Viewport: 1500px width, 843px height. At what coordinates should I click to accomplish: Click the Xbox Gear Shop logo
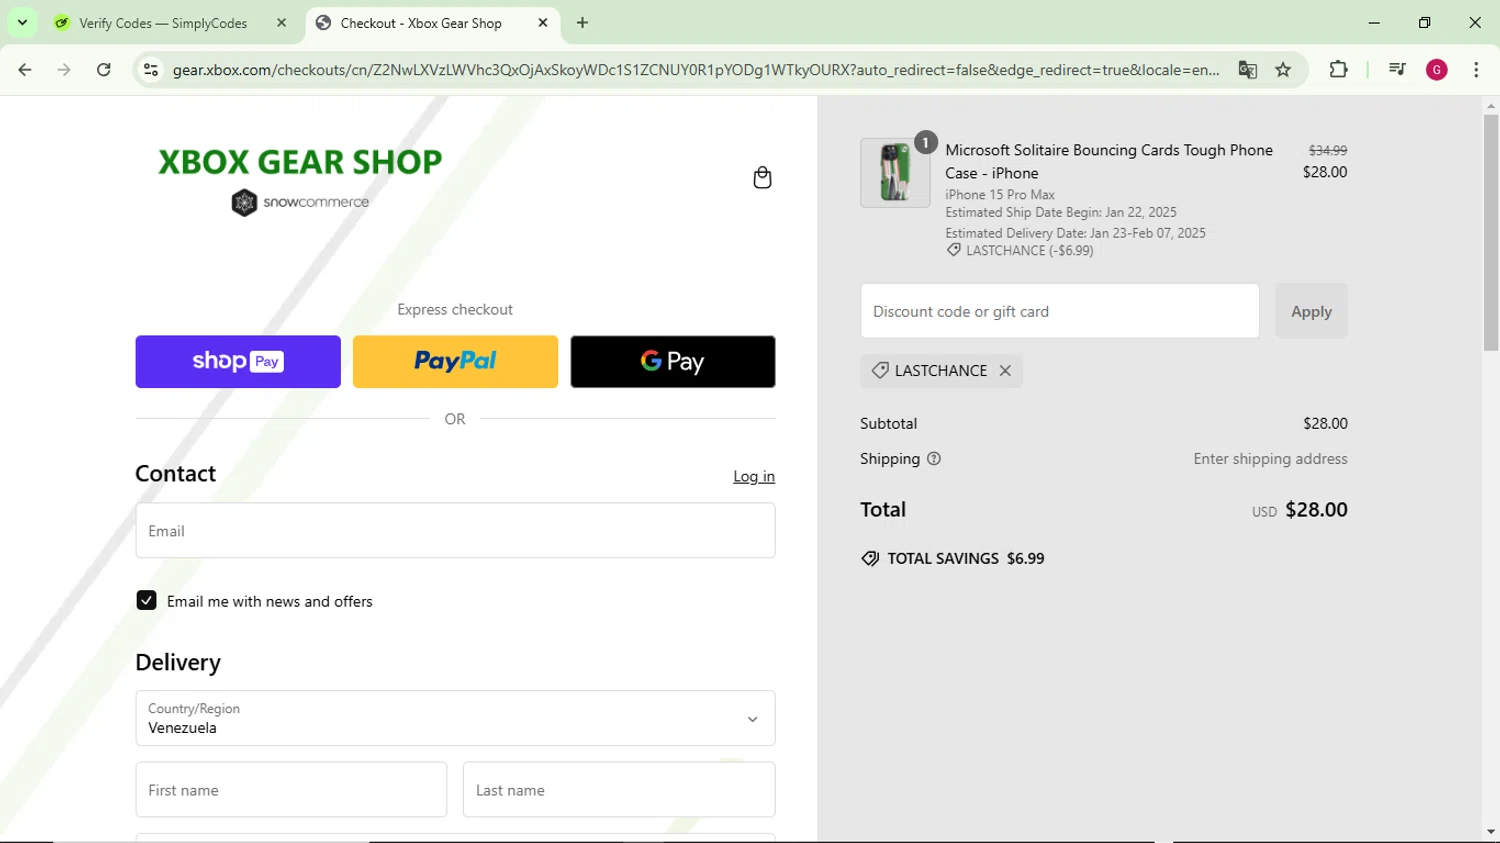tap(300, 180)
